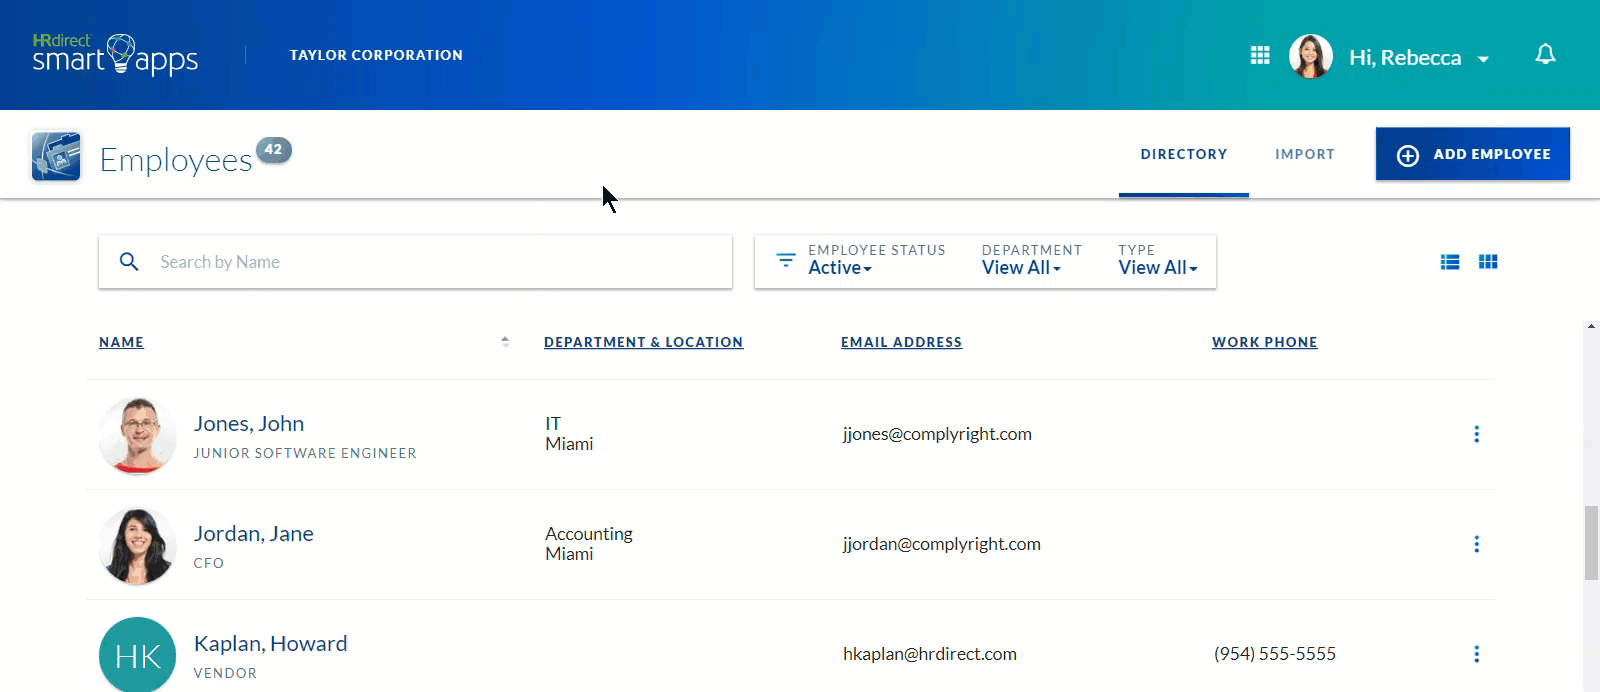Switch to list view

click(1450, 262)
